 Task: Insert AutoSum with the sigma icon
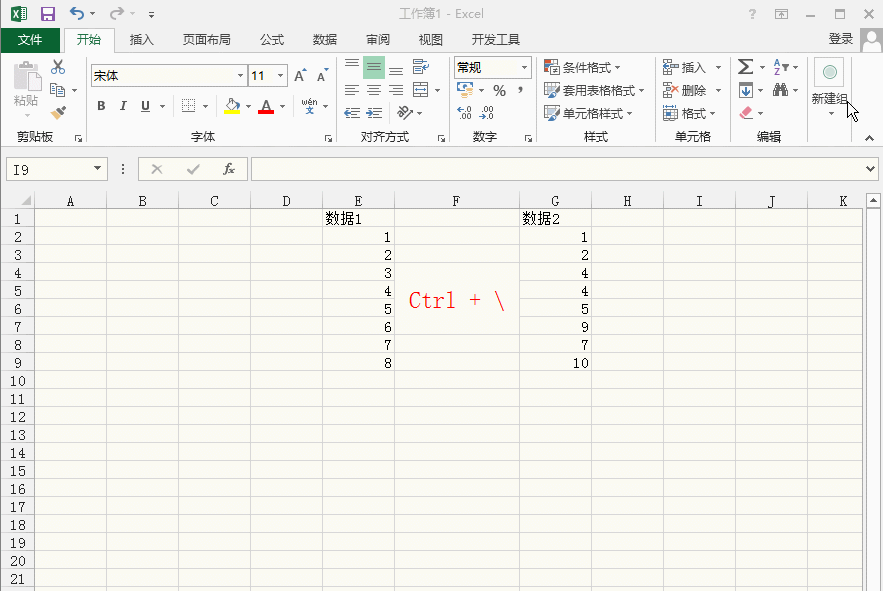pyautogui.click(x=746, y=67)
